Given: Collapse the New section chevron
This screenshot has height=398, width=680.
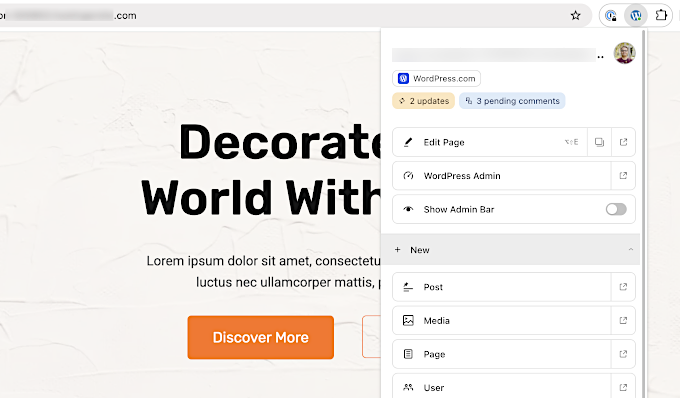Looking at the screenshot, I should pos(631,250).
